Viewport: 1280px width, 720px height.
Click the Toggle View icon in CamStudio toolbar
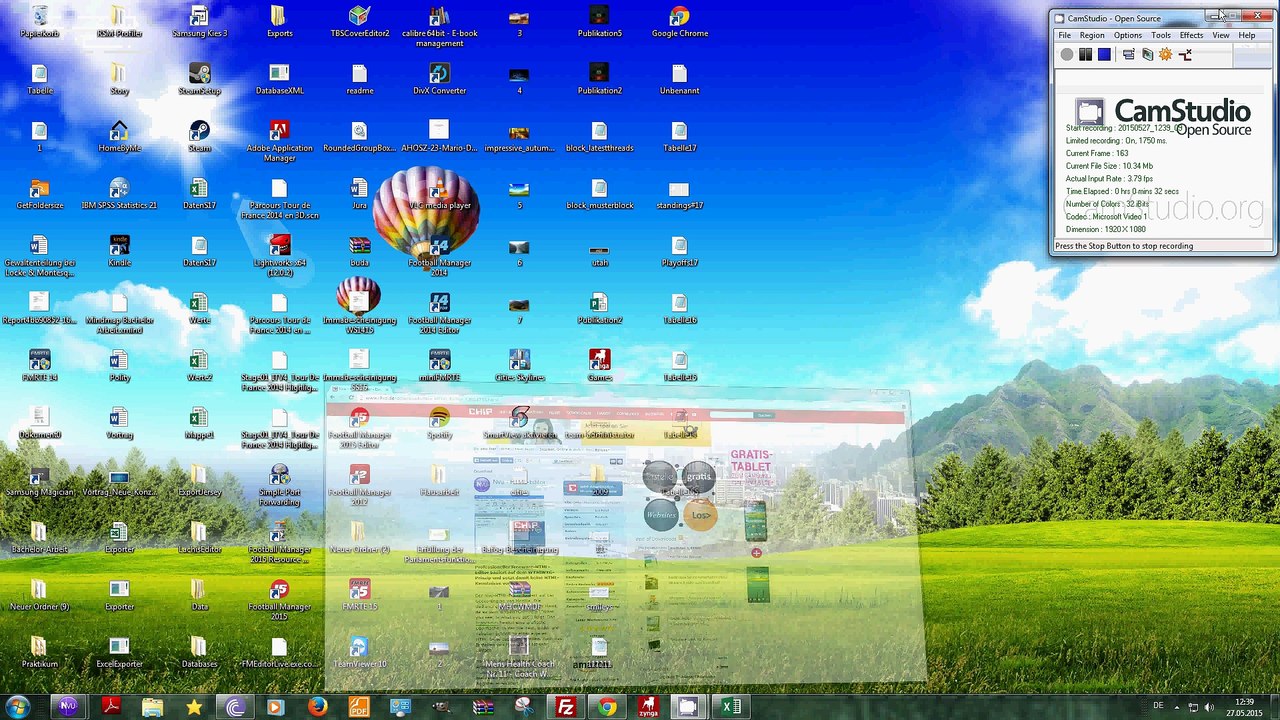(x=1128, y=55)
